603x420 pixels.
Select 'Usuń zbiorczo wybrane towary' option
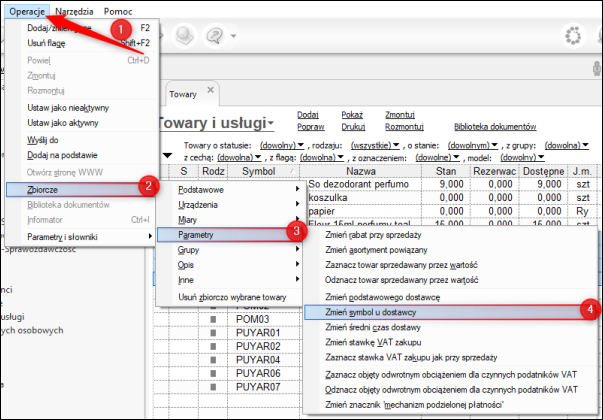[231, 297]
